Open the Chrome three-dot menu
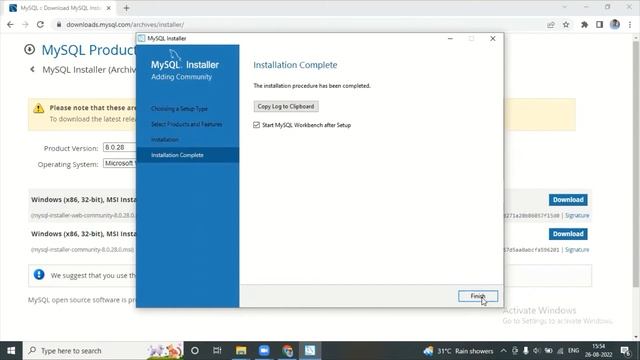The height and width of the screenshot is (360, 640). click(630, 24)
